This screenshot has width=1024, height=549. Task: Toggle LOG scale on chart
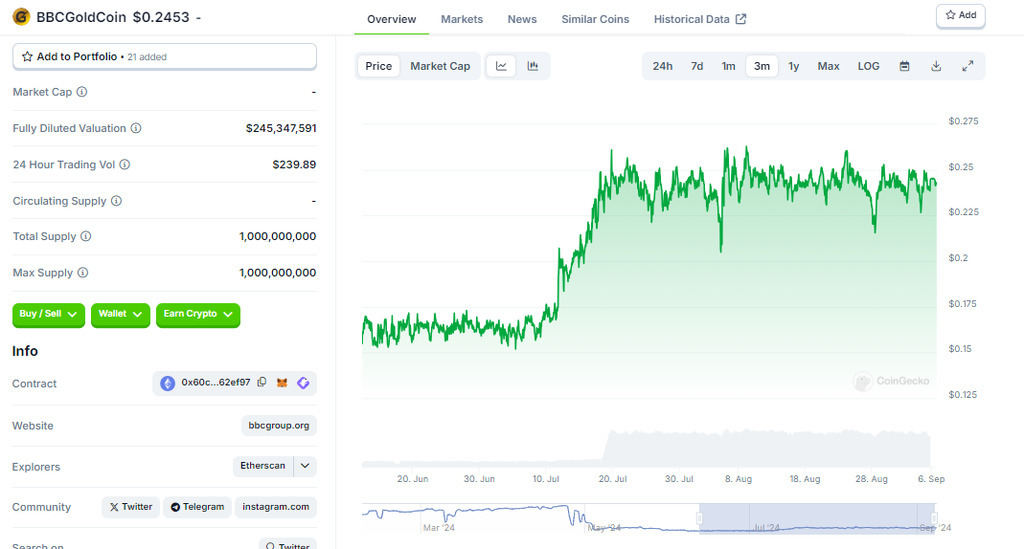868,66
